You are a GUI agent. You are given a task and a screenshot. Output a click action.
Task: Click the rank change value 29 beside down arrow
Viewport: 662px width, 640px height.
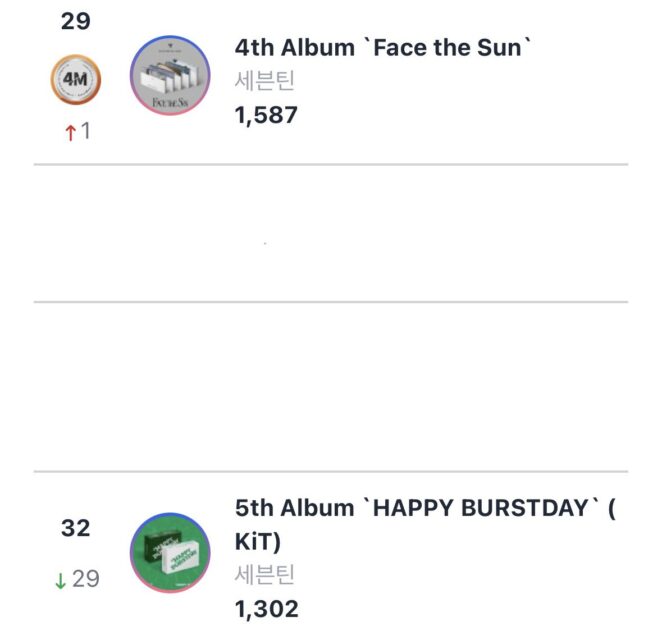(x=86, y=578)
